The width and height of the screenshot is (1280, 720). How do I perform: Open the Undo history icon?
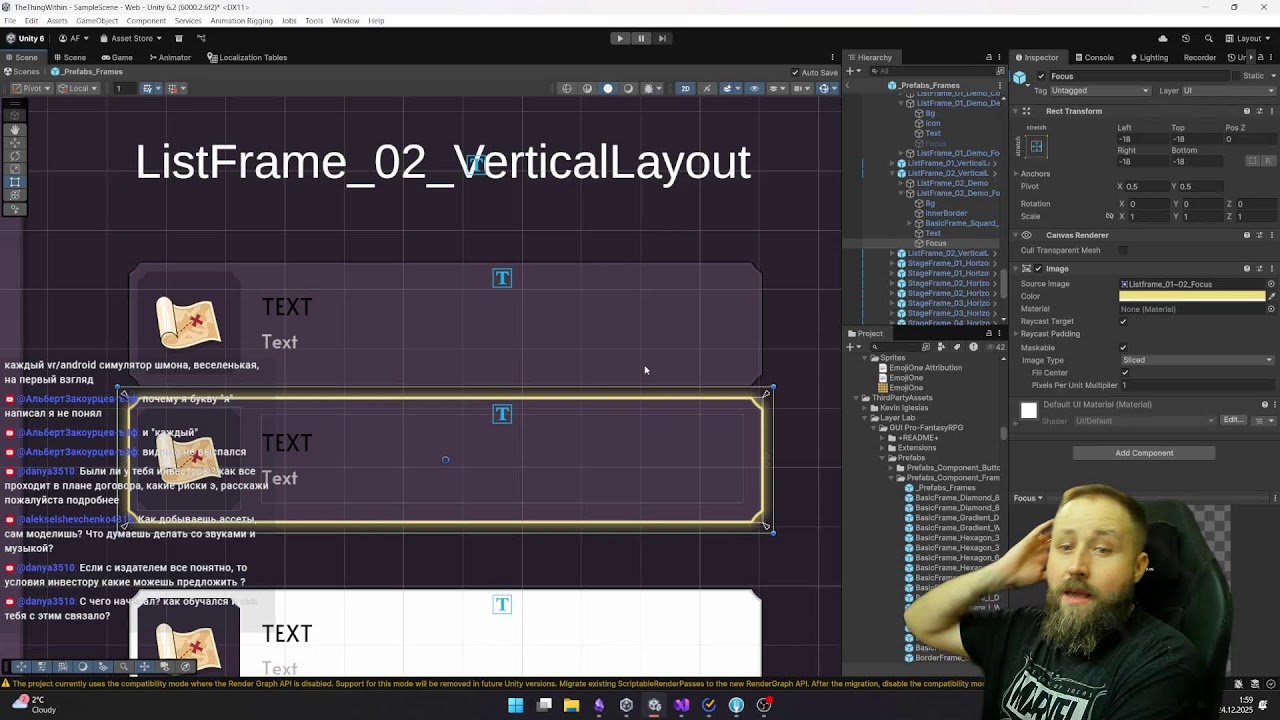tap(1186, 38)
